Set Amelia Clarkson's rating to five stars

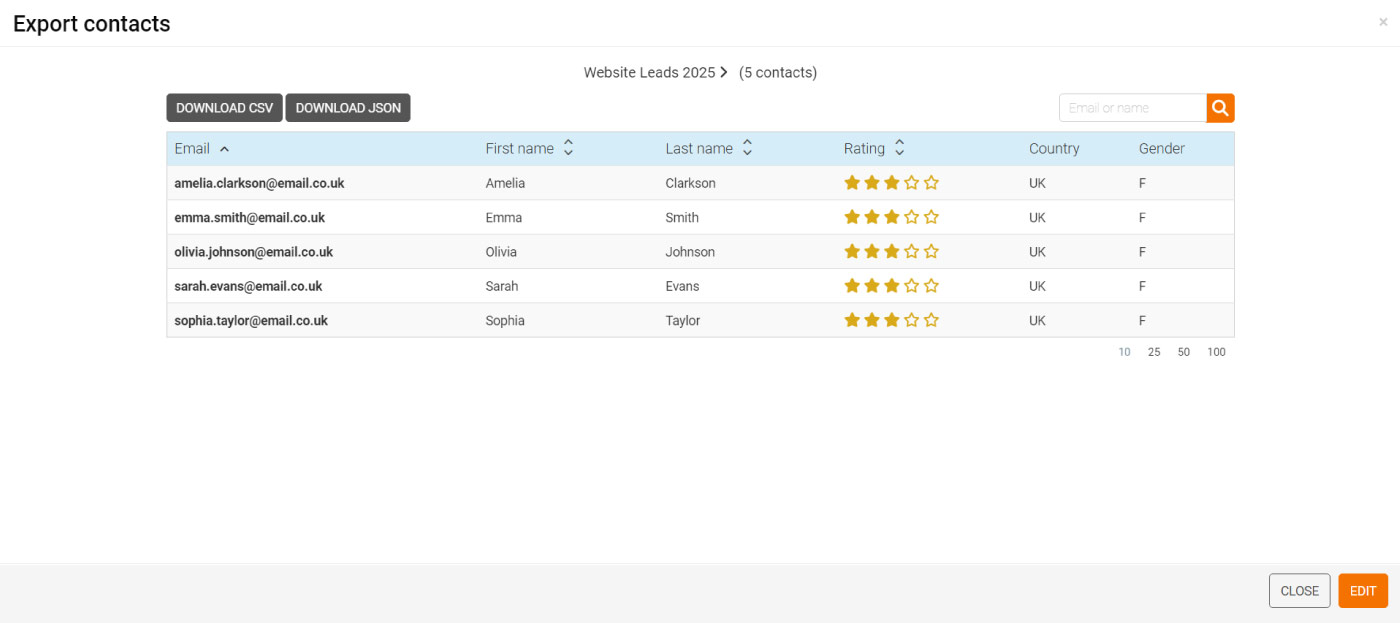[x=931, y=183]
